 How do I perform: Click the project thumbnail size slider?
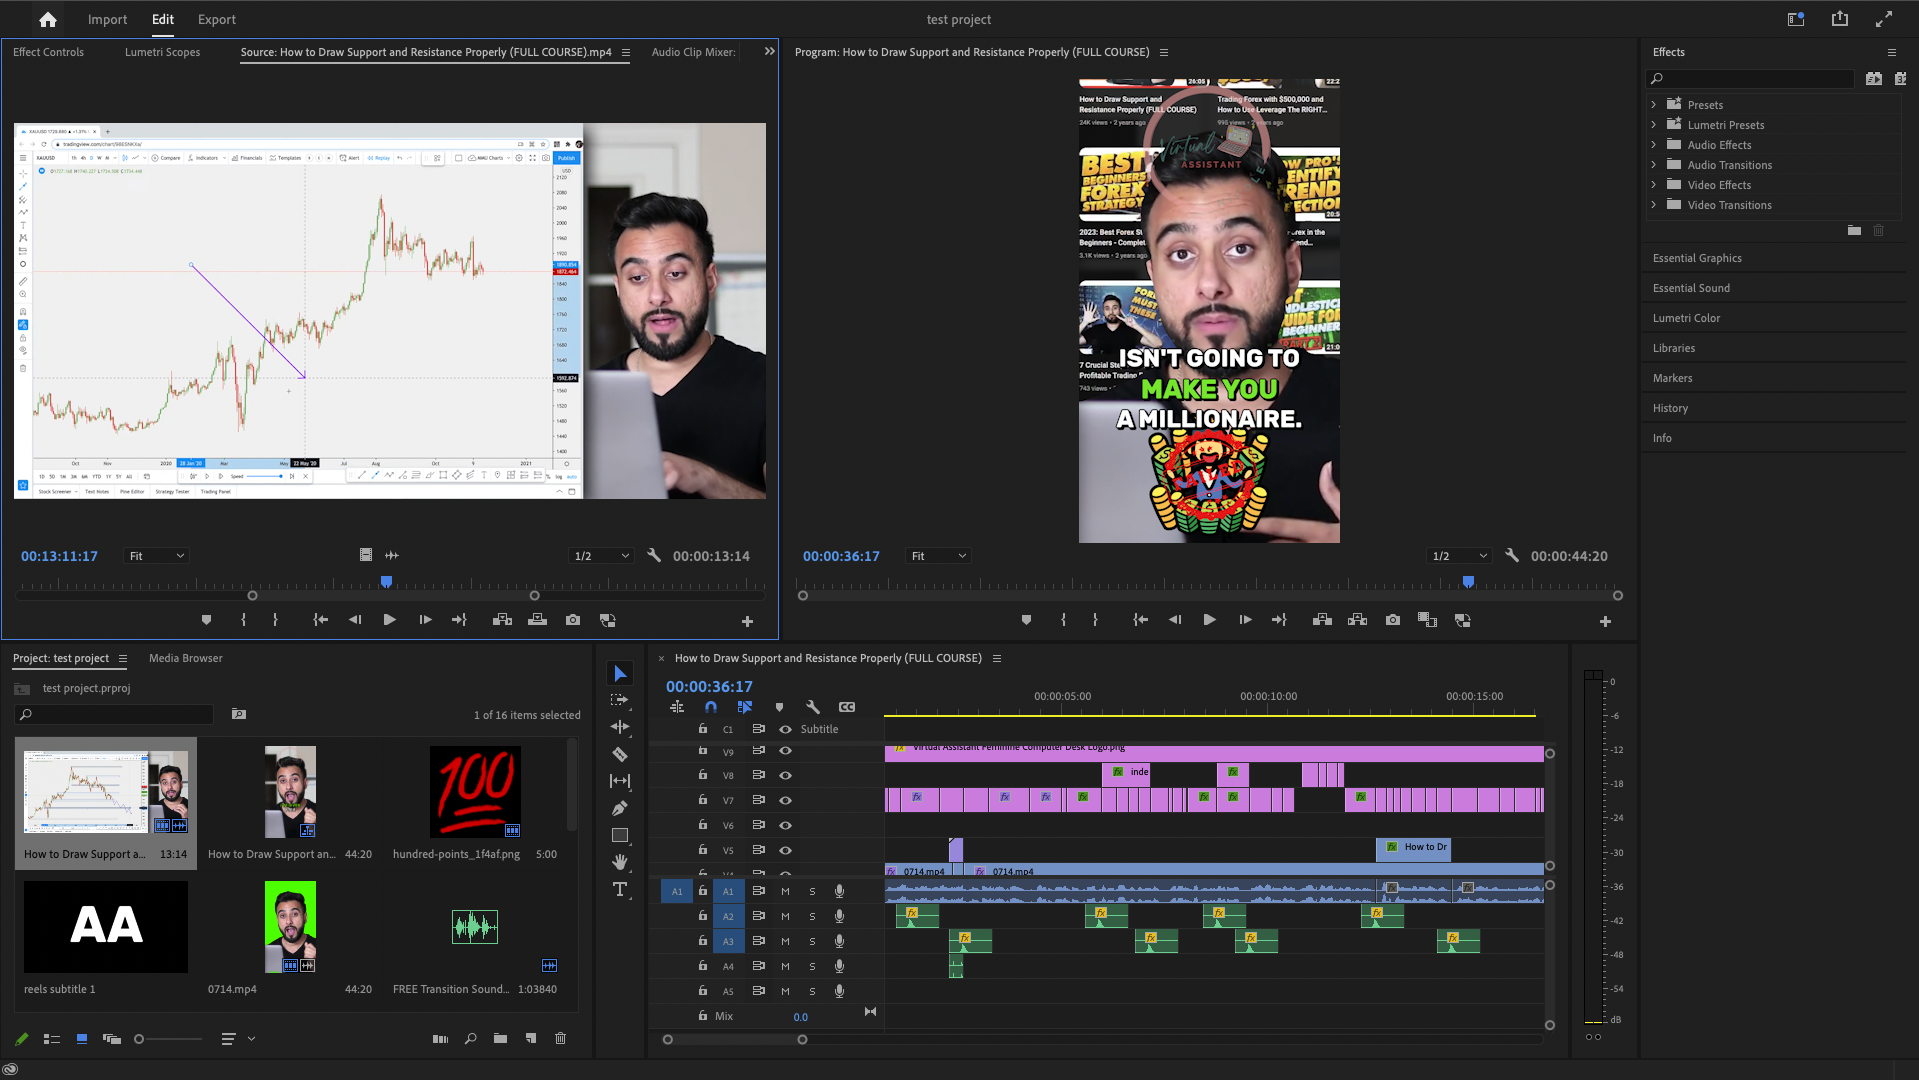point(140,1039)
